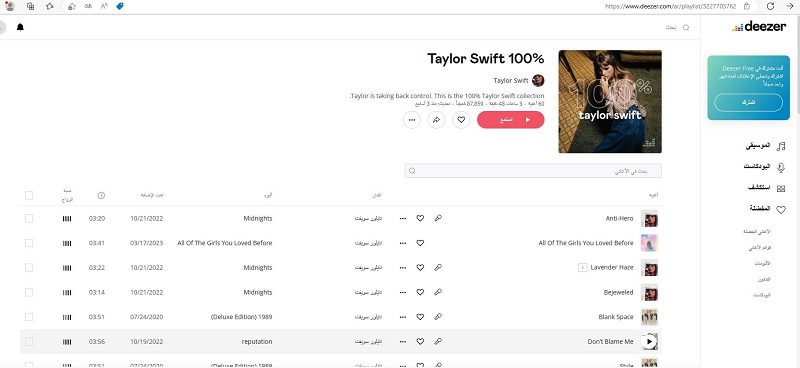Screen dimensions: 800x368
Task: Open more options for Blank Space
Action: click(403, 317)
